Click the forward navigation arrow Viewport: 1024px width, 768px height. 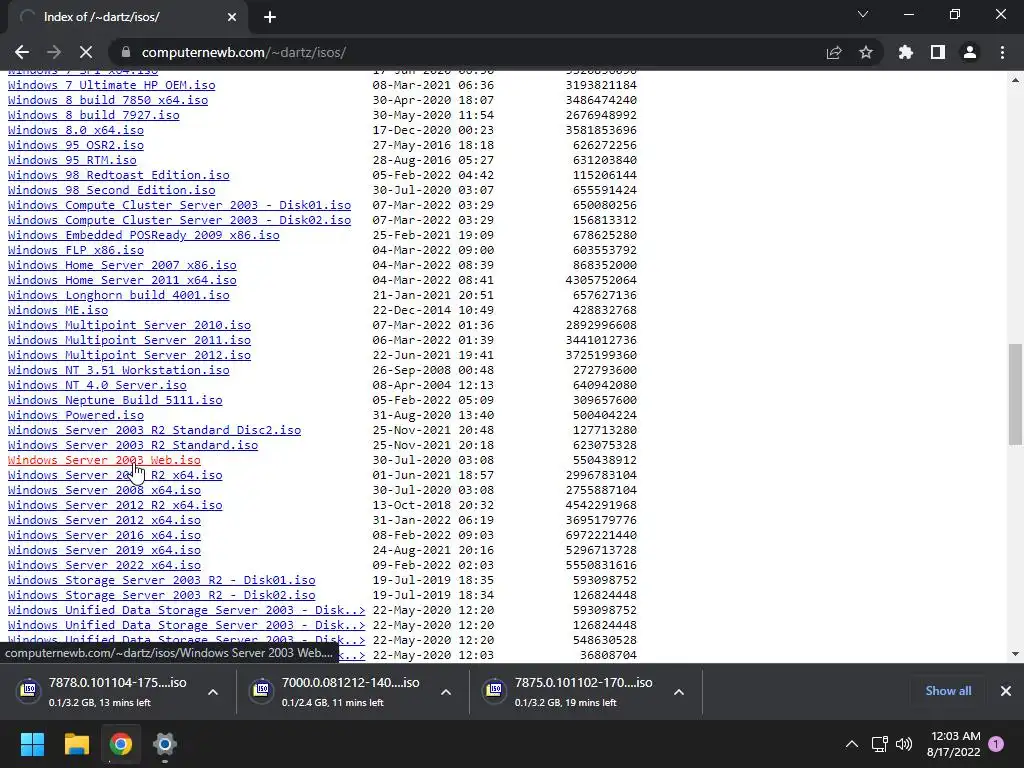54,52
